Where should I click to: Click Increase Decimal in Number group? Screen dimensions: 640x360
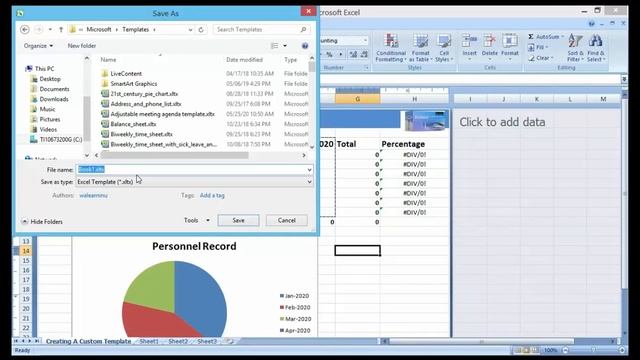pos(353,54)
